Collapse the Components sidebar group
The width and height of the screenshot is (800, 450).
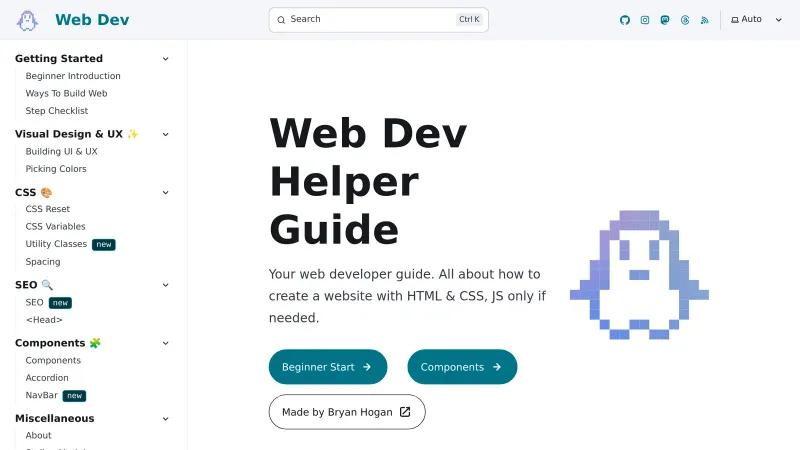pos(166,343)
